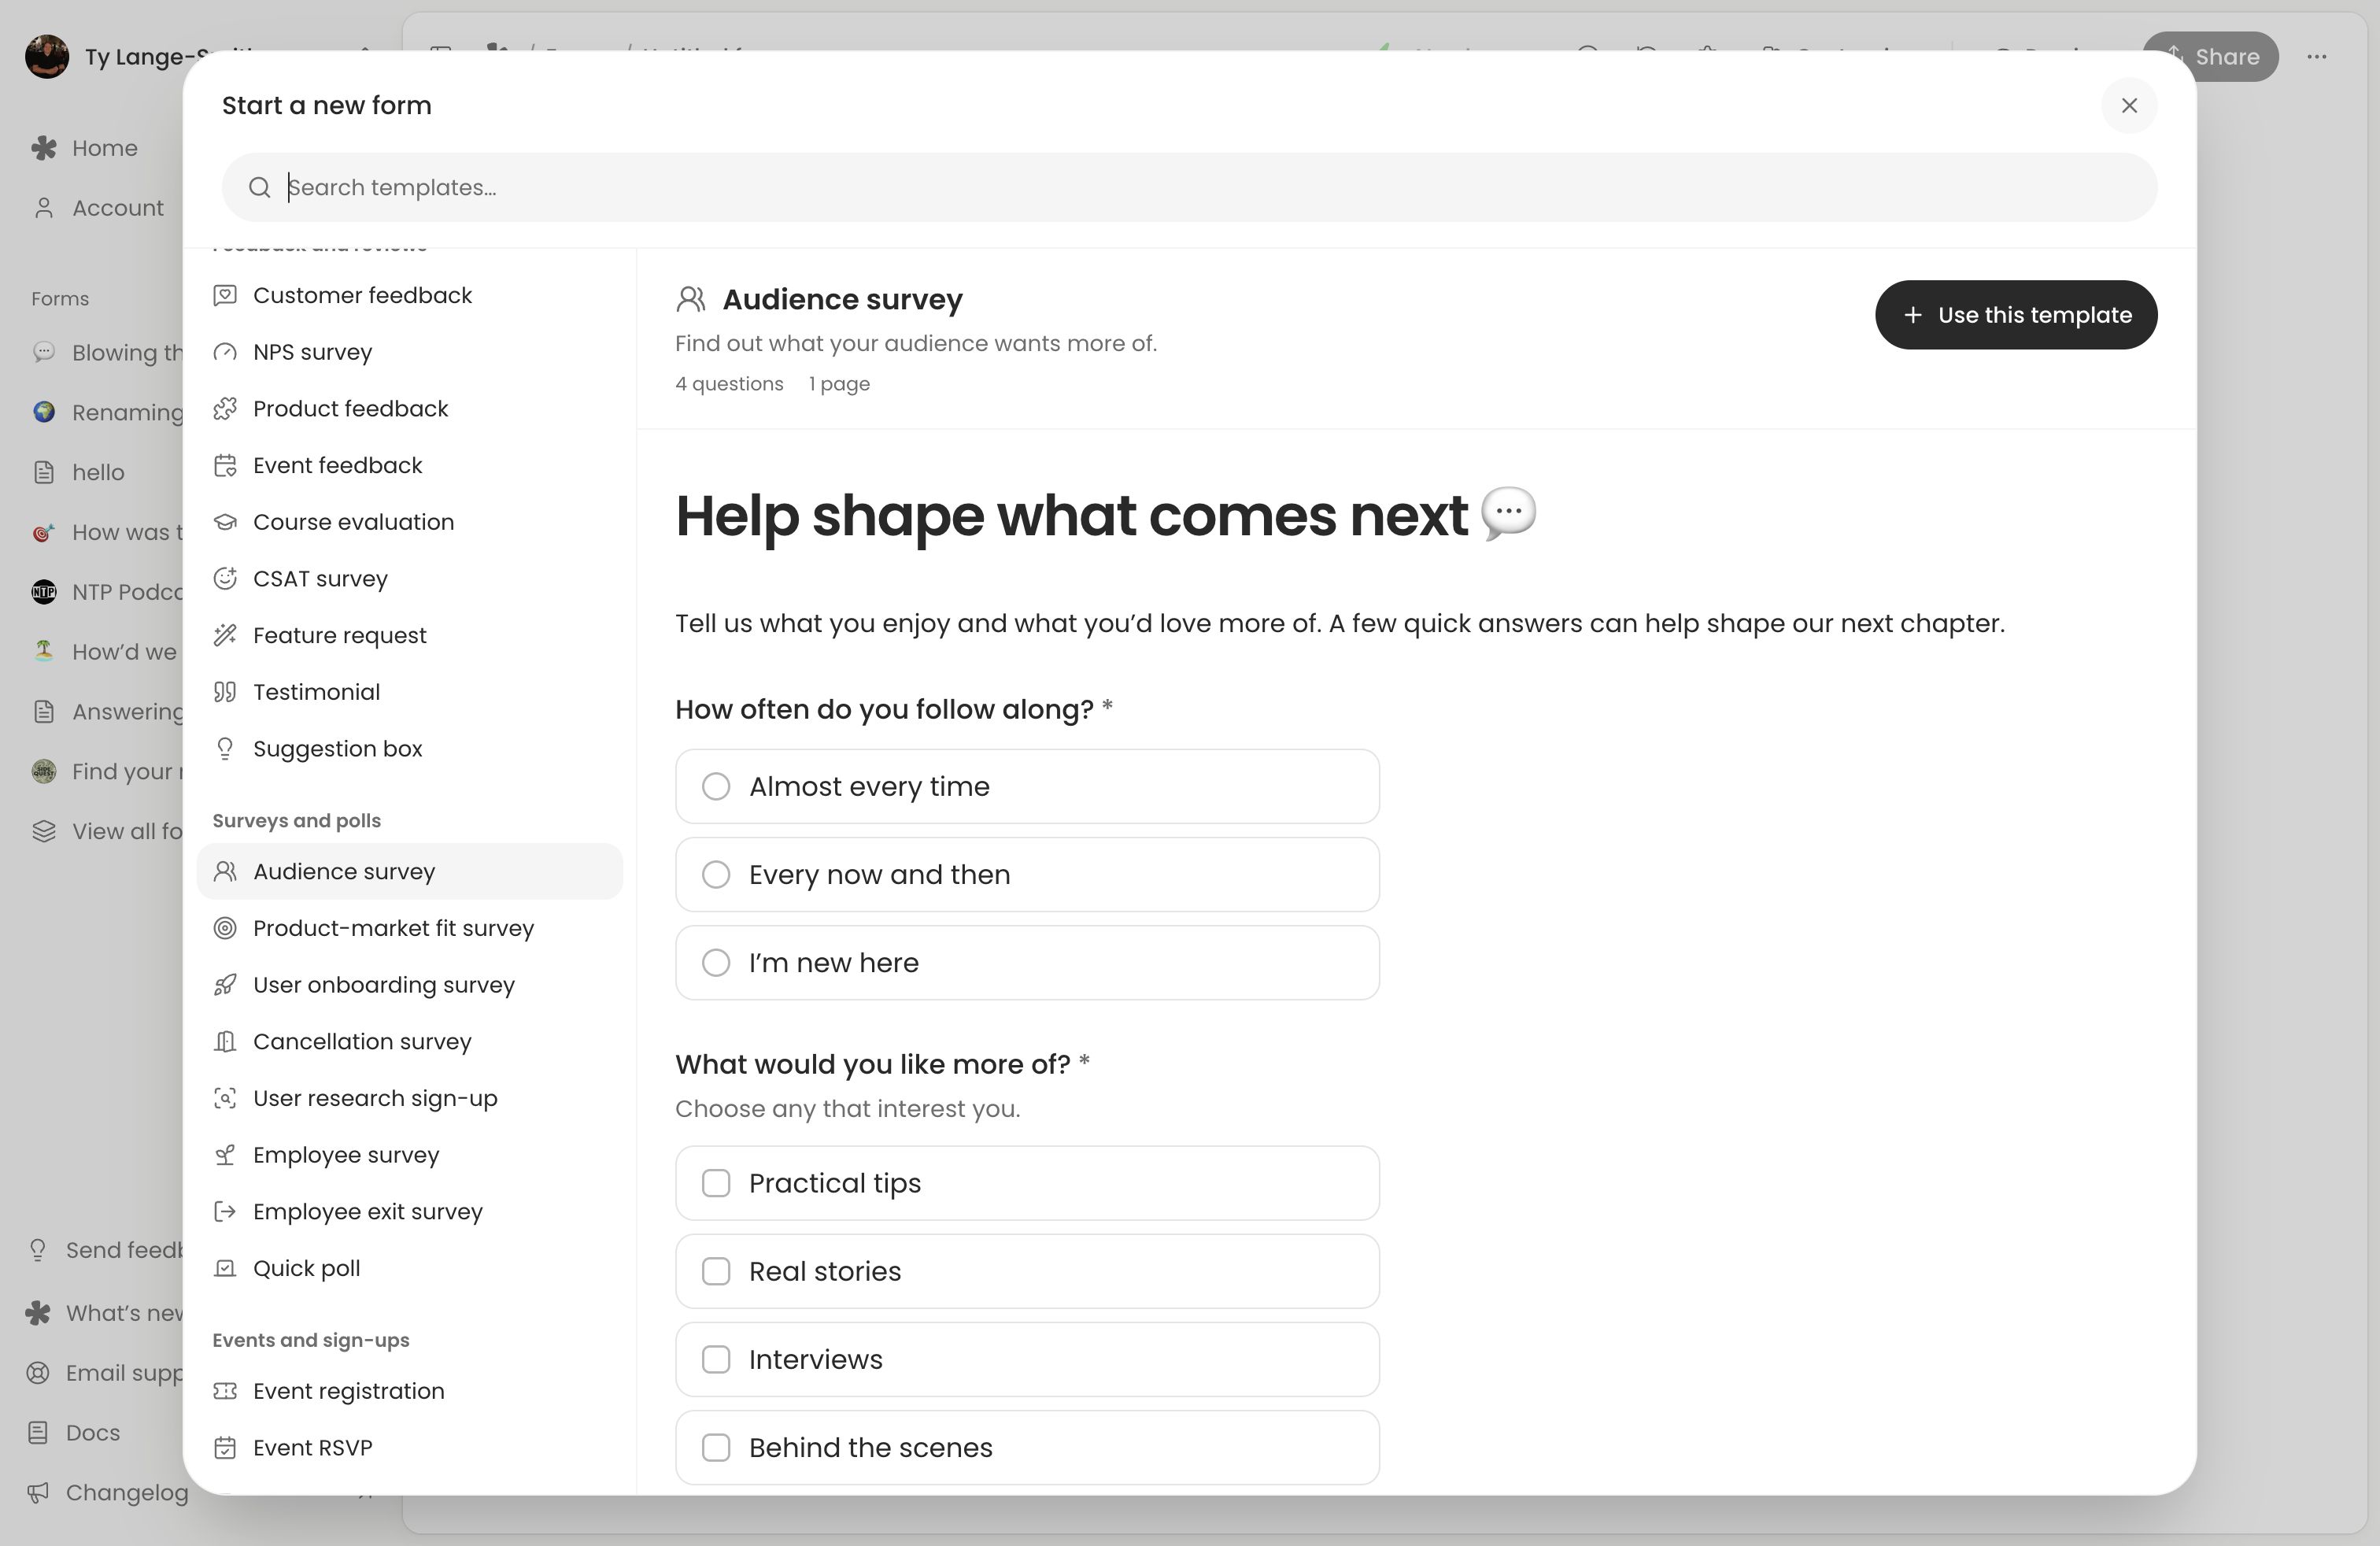Open the Audience survey template
Image resolution: width=2380 pixels, height=1546 pixels.
point(409,872)
